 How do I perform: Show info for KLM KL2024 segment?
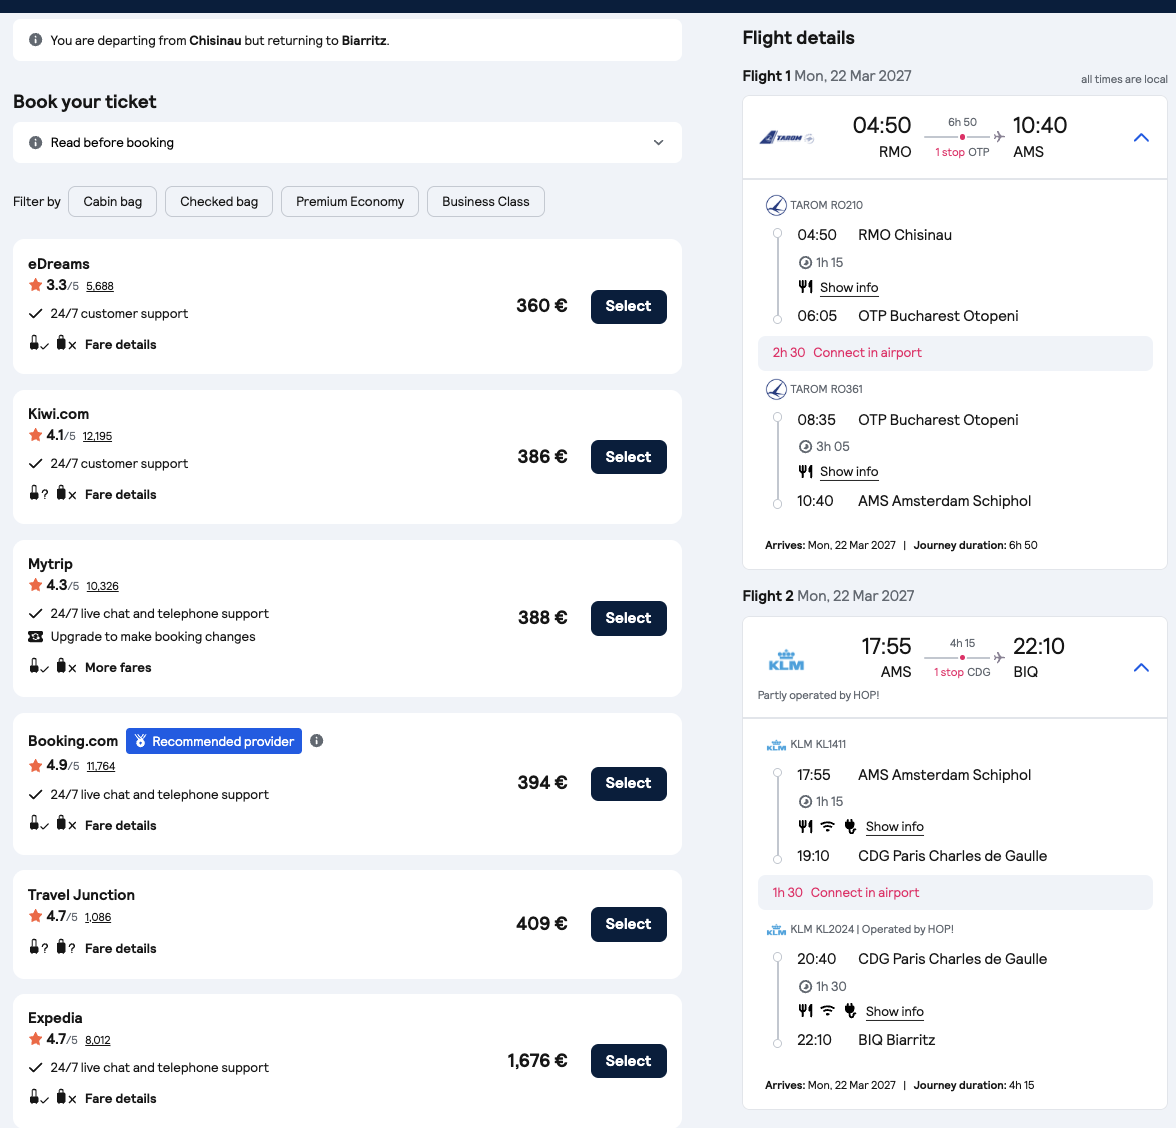tap(894, 1012)
